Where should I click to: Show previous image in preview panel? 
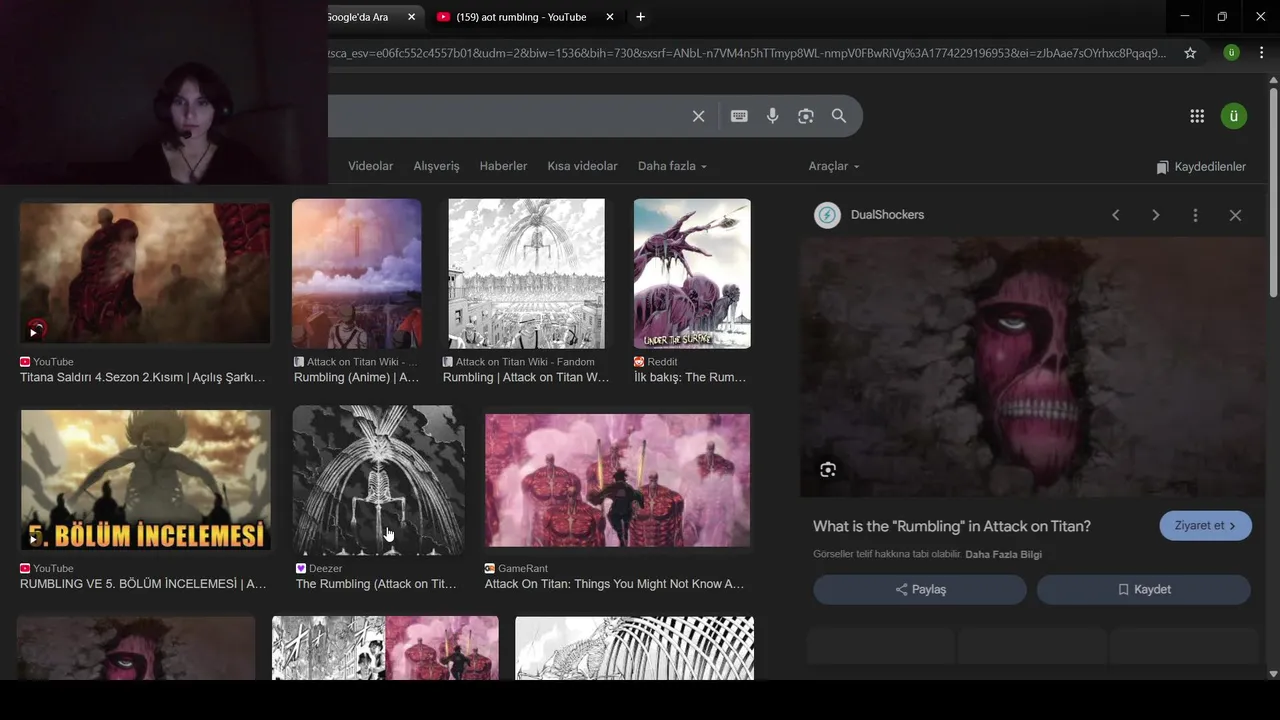1116,215
